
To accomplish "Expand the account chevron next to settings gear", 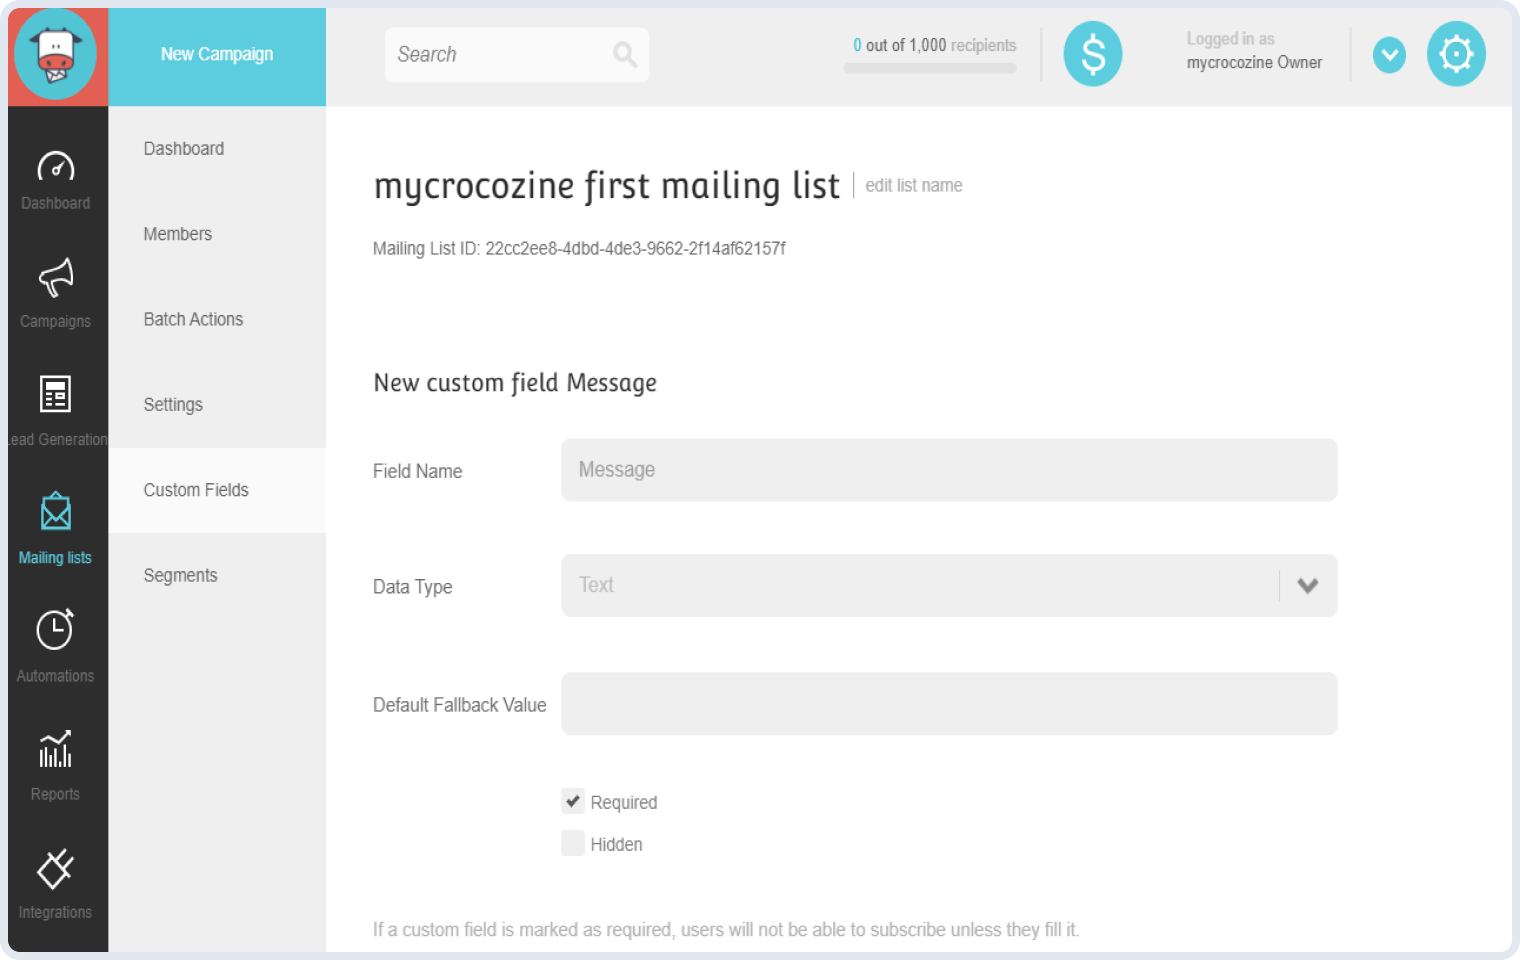I will [x=1389, y=55].
